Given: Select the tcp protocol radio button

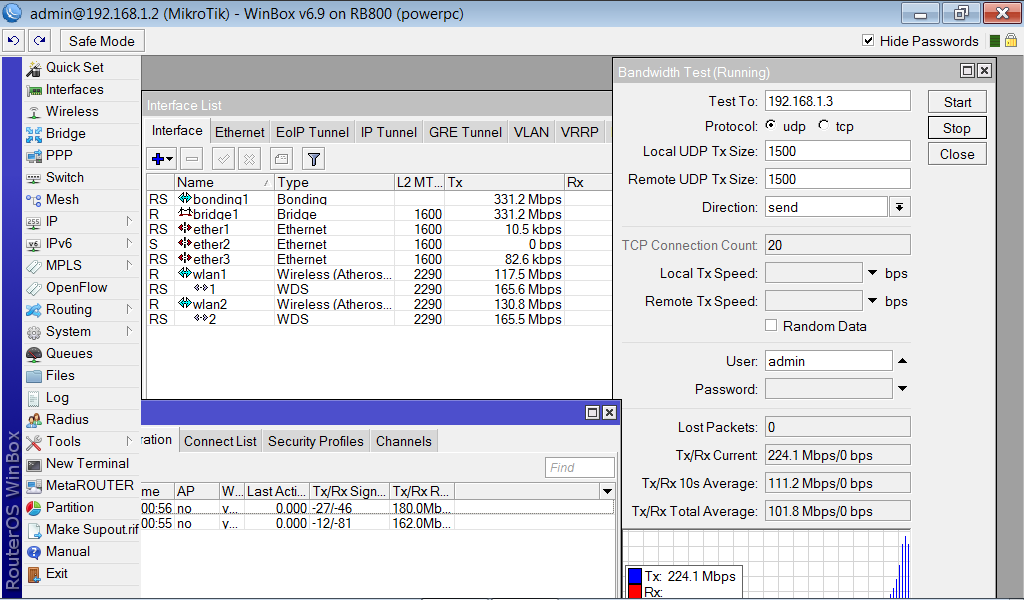Looking at the screenshot, I should pos(824,125).
